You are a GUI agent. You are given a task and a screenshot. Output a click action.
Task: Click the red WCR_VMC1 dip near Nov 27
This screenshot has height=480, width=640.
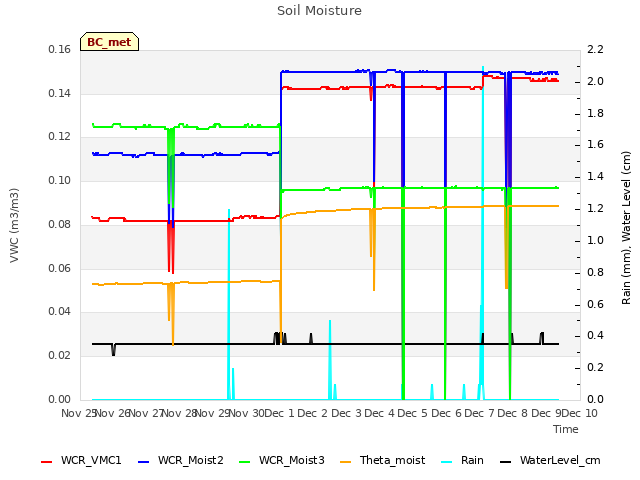(171, 247)
